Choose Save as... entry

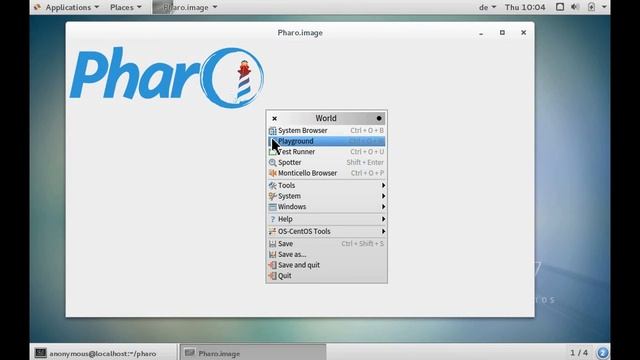pos(327,254)
